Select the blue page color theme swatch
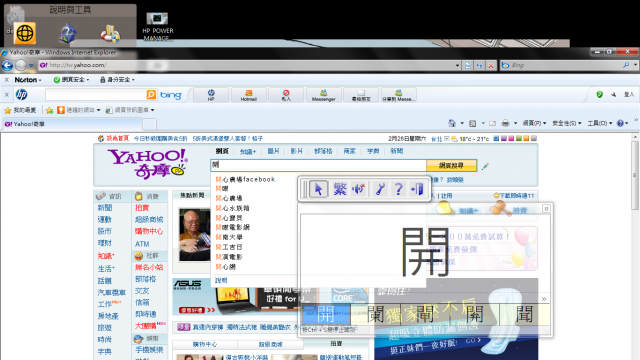This screenshot has height=360, width=640. [496, 139]
